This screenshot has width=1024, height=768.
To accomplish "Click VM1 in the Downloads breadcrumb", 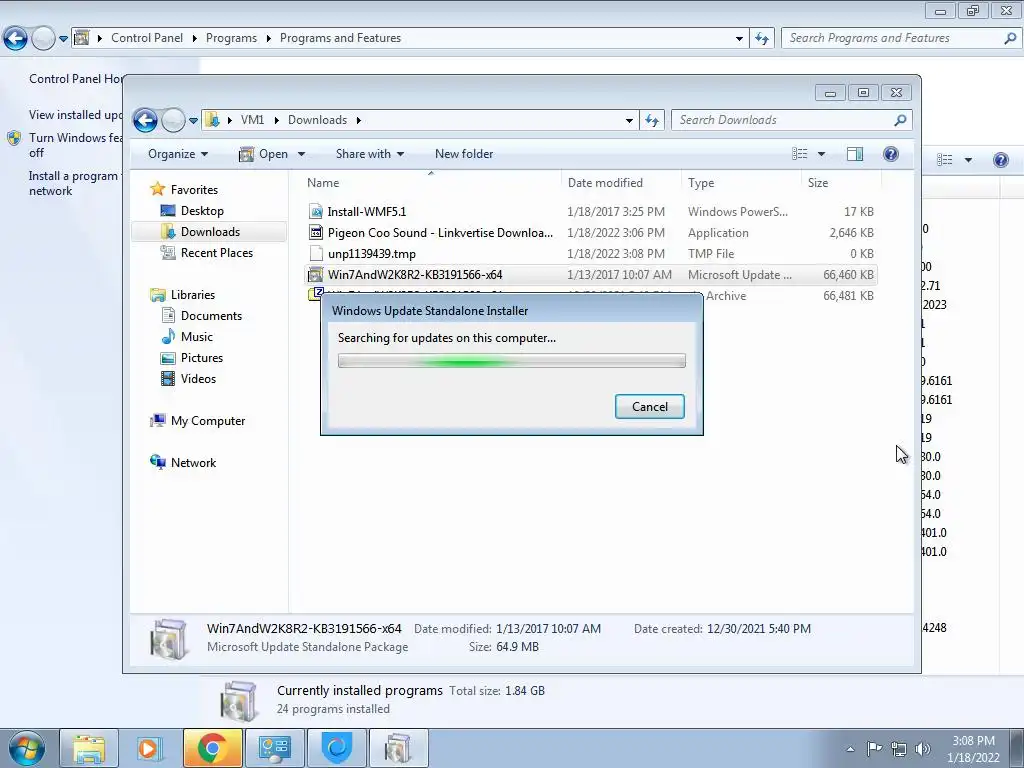I will (252, 120).
